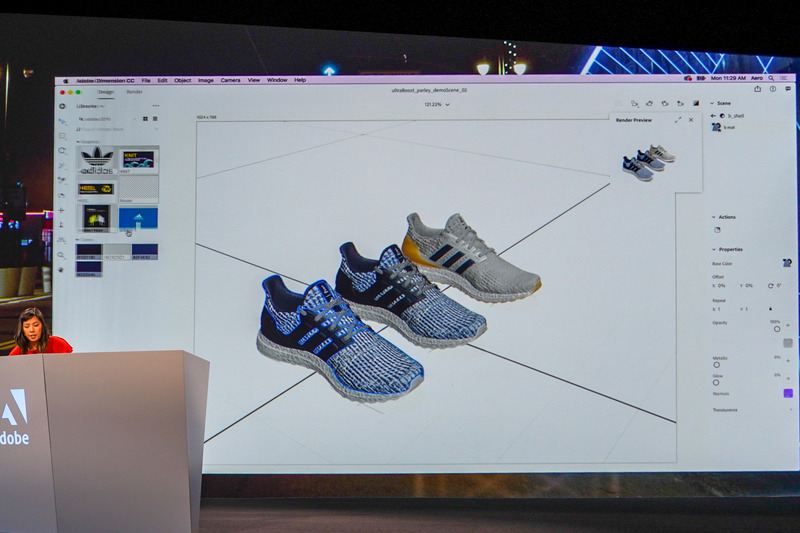Screen dimensions: 800x533
Task: Click the b_shell object name
Action: tap(736, 116)
